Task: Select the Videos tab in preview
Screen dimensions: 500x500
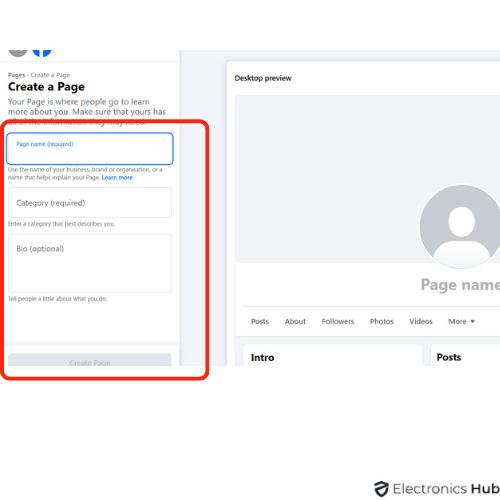Action: (421, 321)
